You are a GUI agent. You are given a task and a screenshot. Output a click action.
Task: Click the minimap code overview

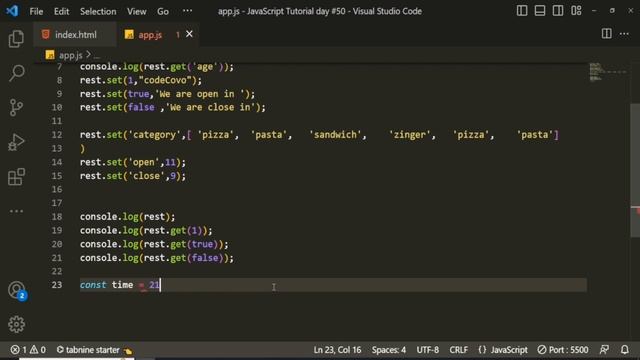point(607,72)
